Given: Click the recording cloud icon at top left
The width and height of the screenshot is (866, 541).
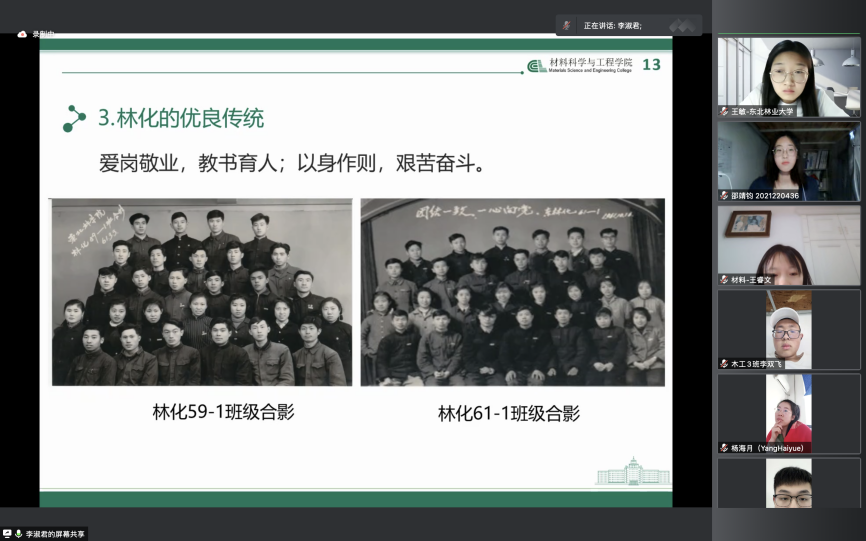Looking at the screenshot, I should coord(22,34).
